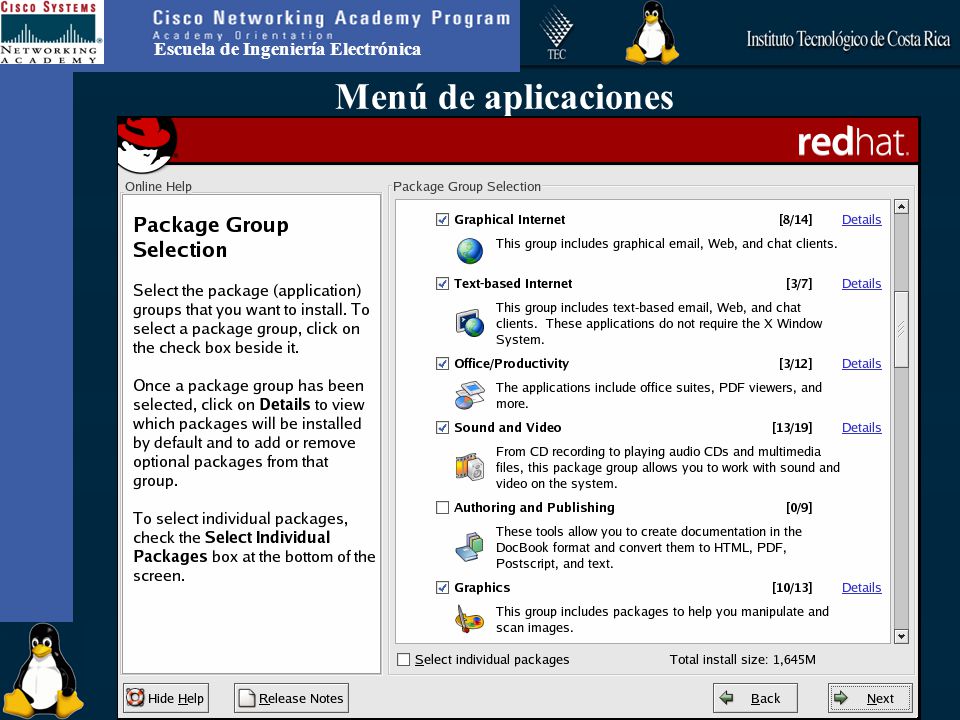The width and height of the screenshot is (960, 720).
Task: Click the large Tux penguin at the bottom left
Action: (43, 670)
